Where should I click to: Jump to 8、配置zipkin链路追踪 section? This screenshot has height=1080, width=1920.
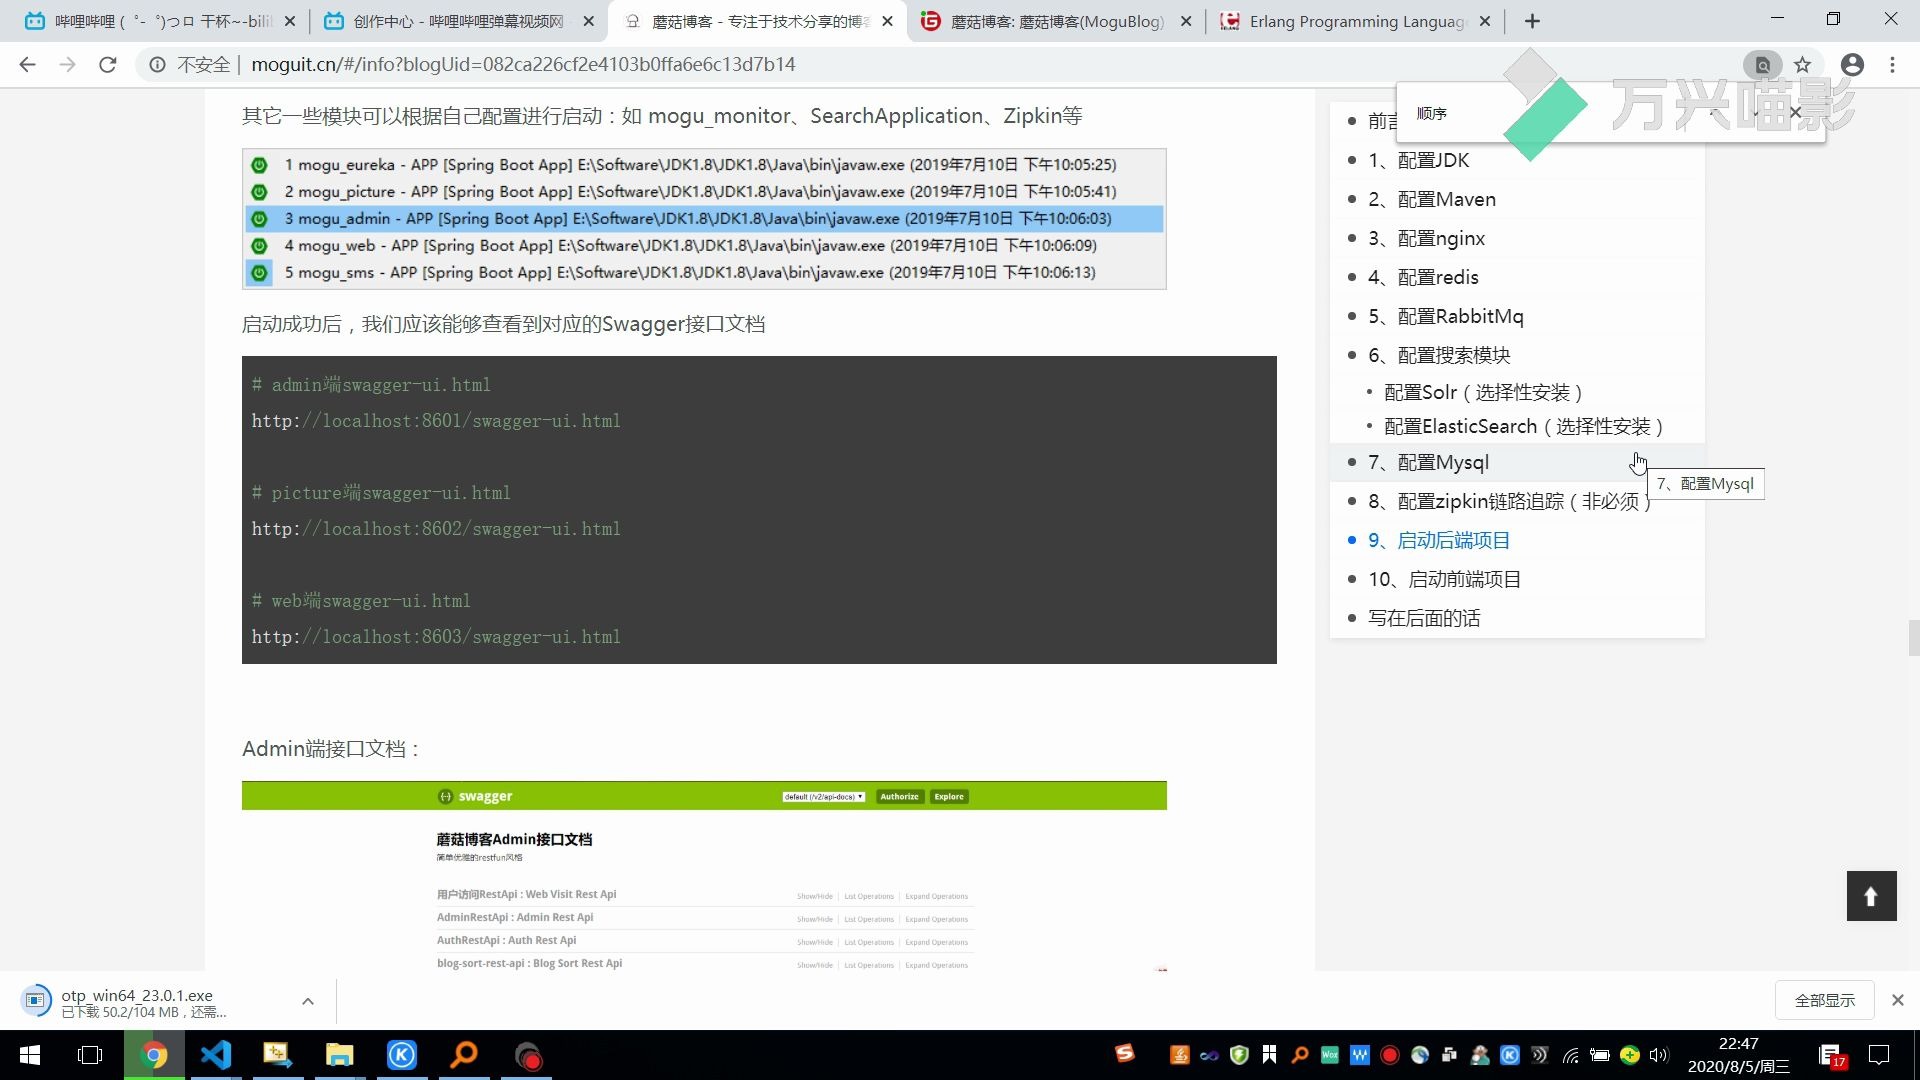click(x=1510, y=501)
